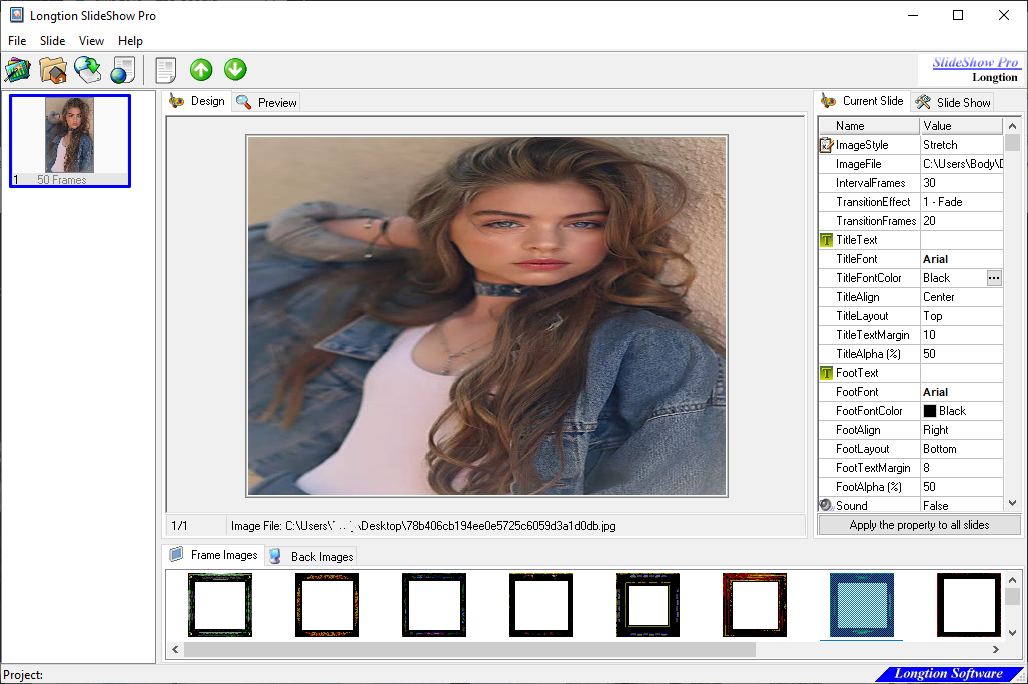Switch to the Preview tab
The image size is (1028, 684).
[266, 102]
